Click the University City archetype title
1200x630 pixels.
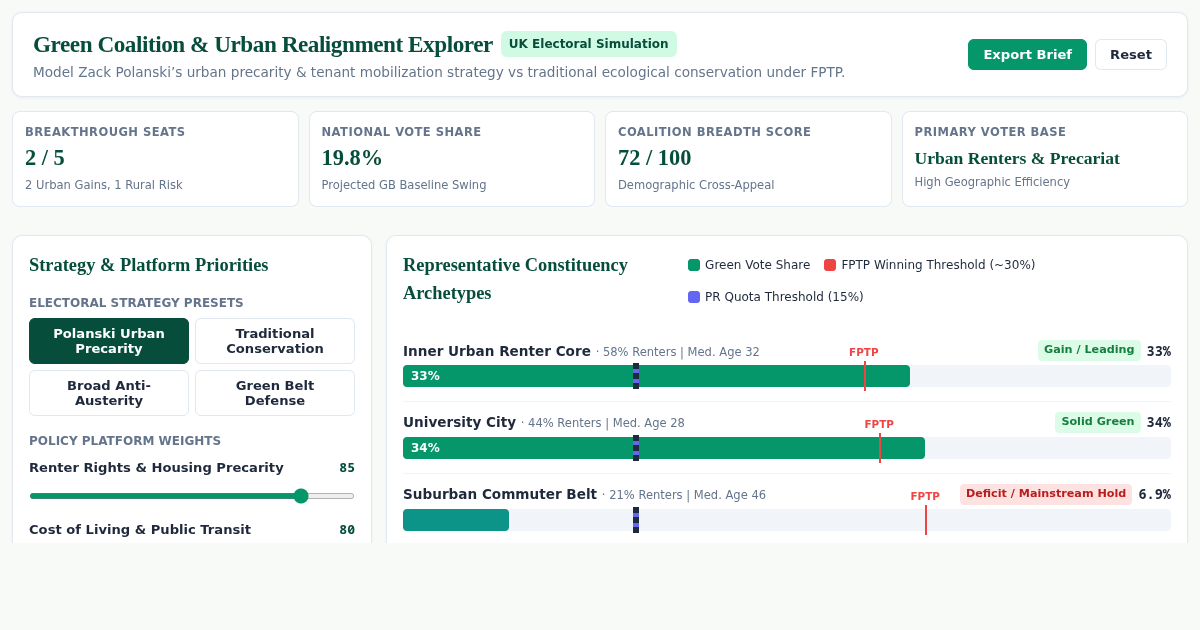click(x=460, y=423)
